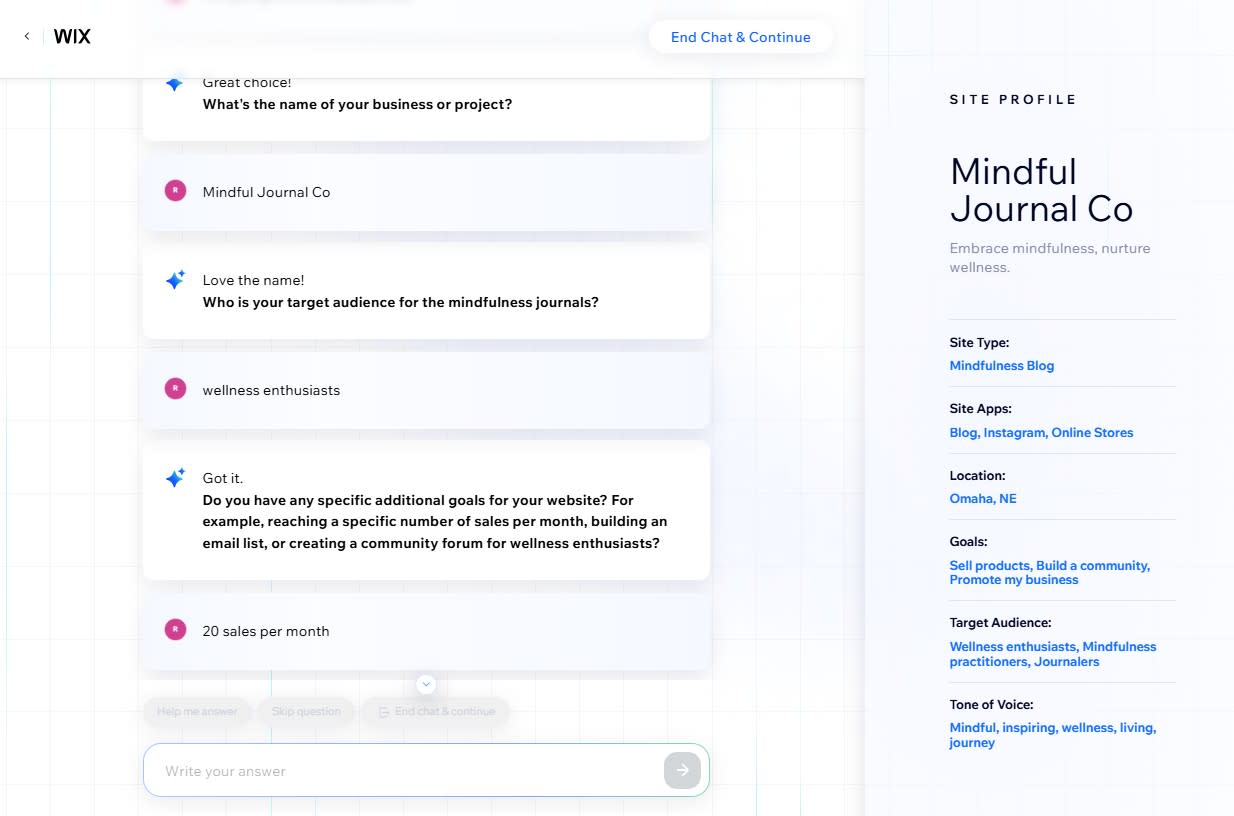Click the Site Type: label

click(x=979, y=343)
